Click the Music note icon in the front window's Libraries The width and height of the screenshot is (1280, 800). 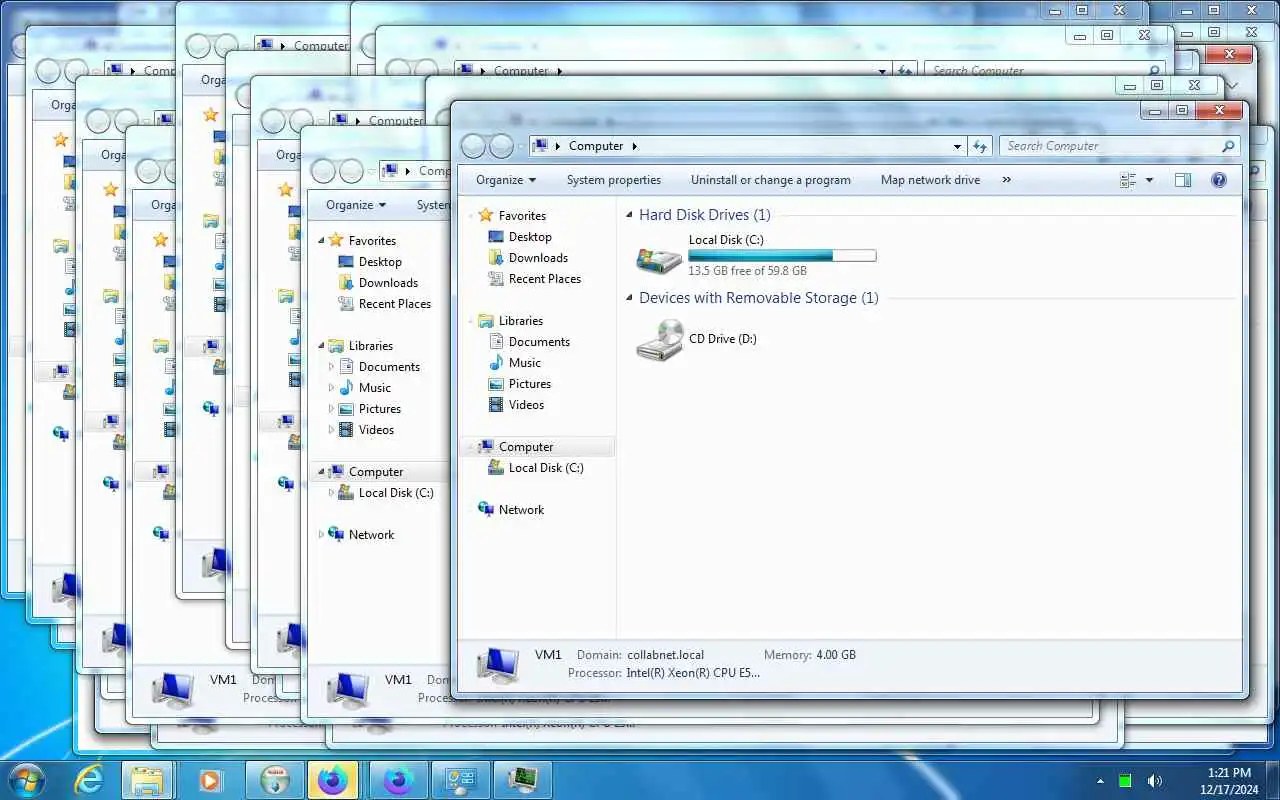click(x=496, y=363)
